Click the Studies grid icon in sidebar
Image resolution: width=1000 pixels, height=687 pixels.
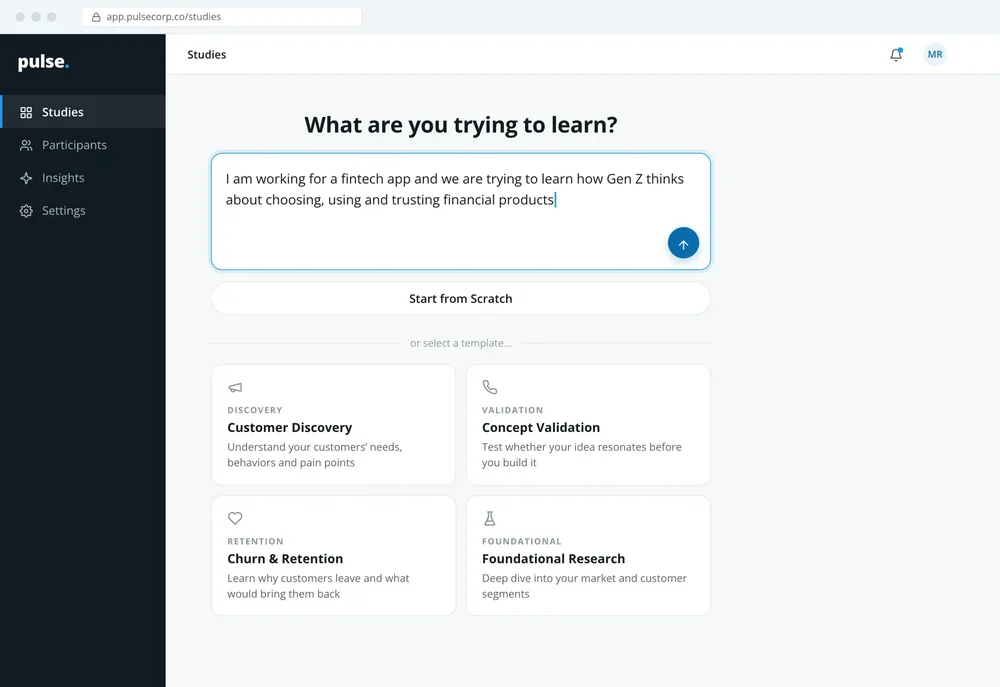26,112
